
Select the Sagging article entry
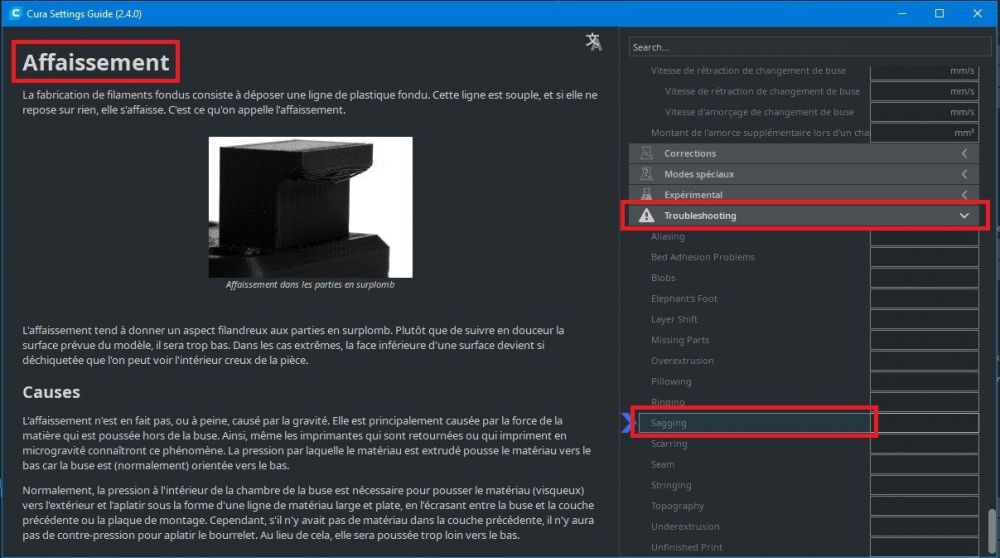[x=753, y=423]
